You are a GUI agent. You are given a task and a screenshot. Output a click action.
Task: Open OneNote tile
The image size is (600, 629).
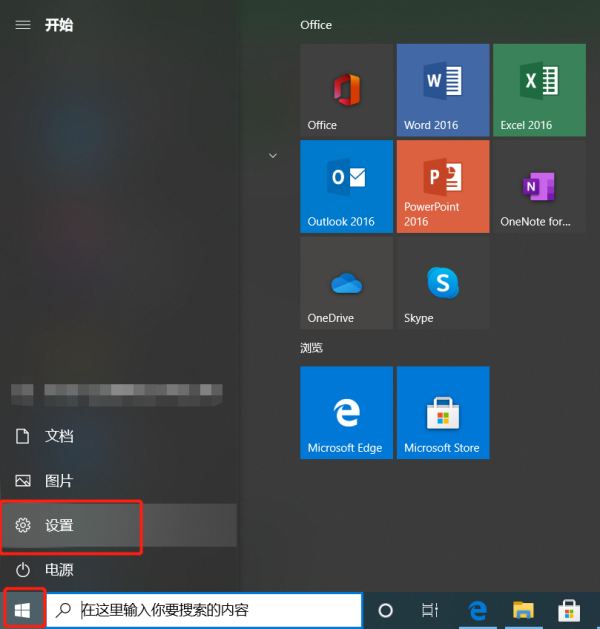539,186
